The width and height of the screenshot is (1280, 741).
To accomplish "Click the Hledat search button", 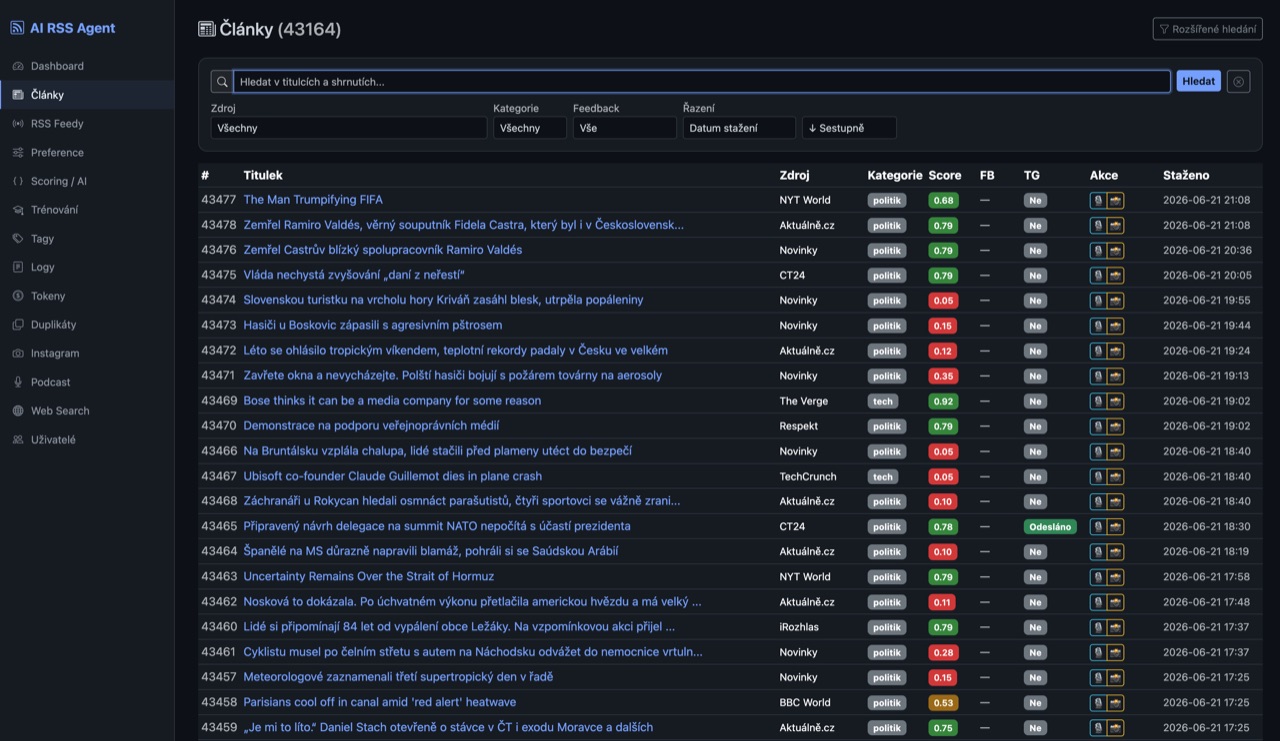I will [1198, 82].
